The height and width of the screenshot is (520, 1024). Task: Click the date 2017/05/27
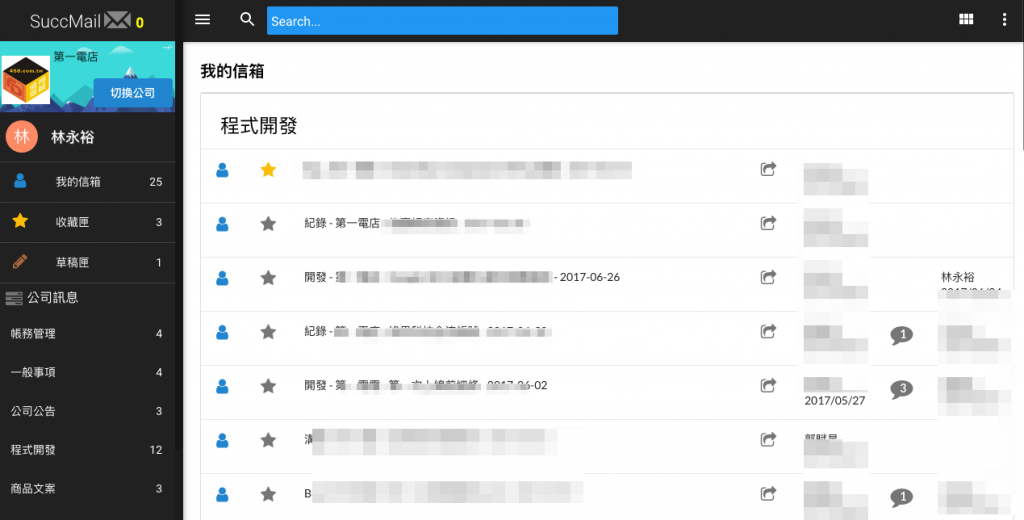(x=835, y=400)
